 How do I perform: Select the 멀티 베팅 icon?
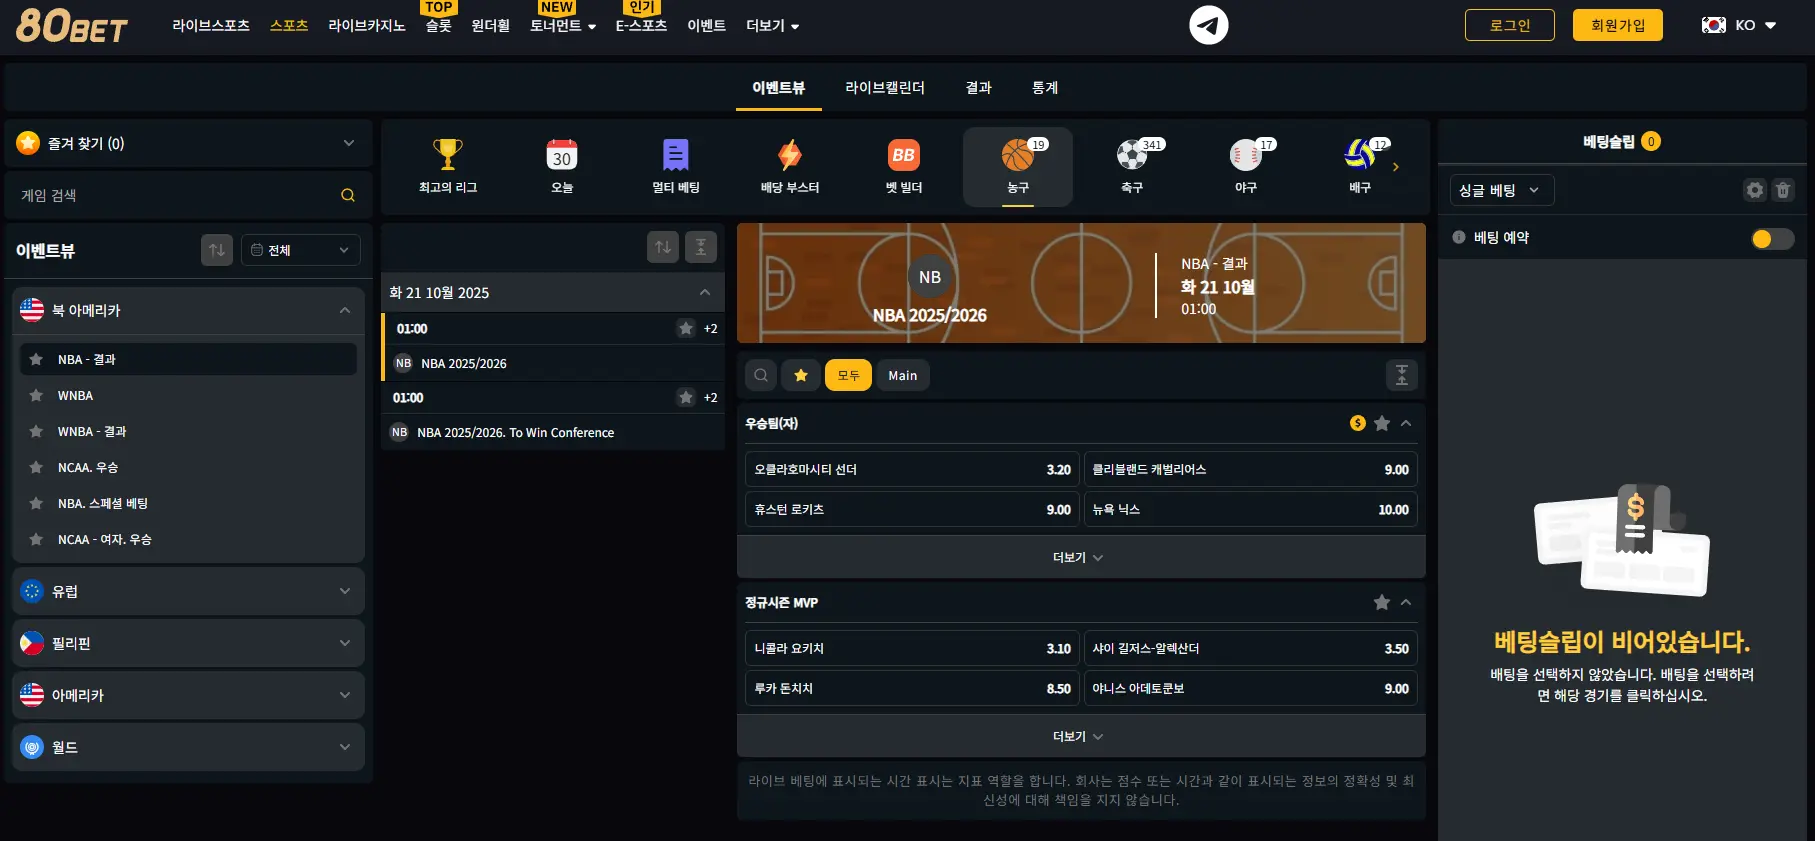pyautogui.click(x=676, y=155)
